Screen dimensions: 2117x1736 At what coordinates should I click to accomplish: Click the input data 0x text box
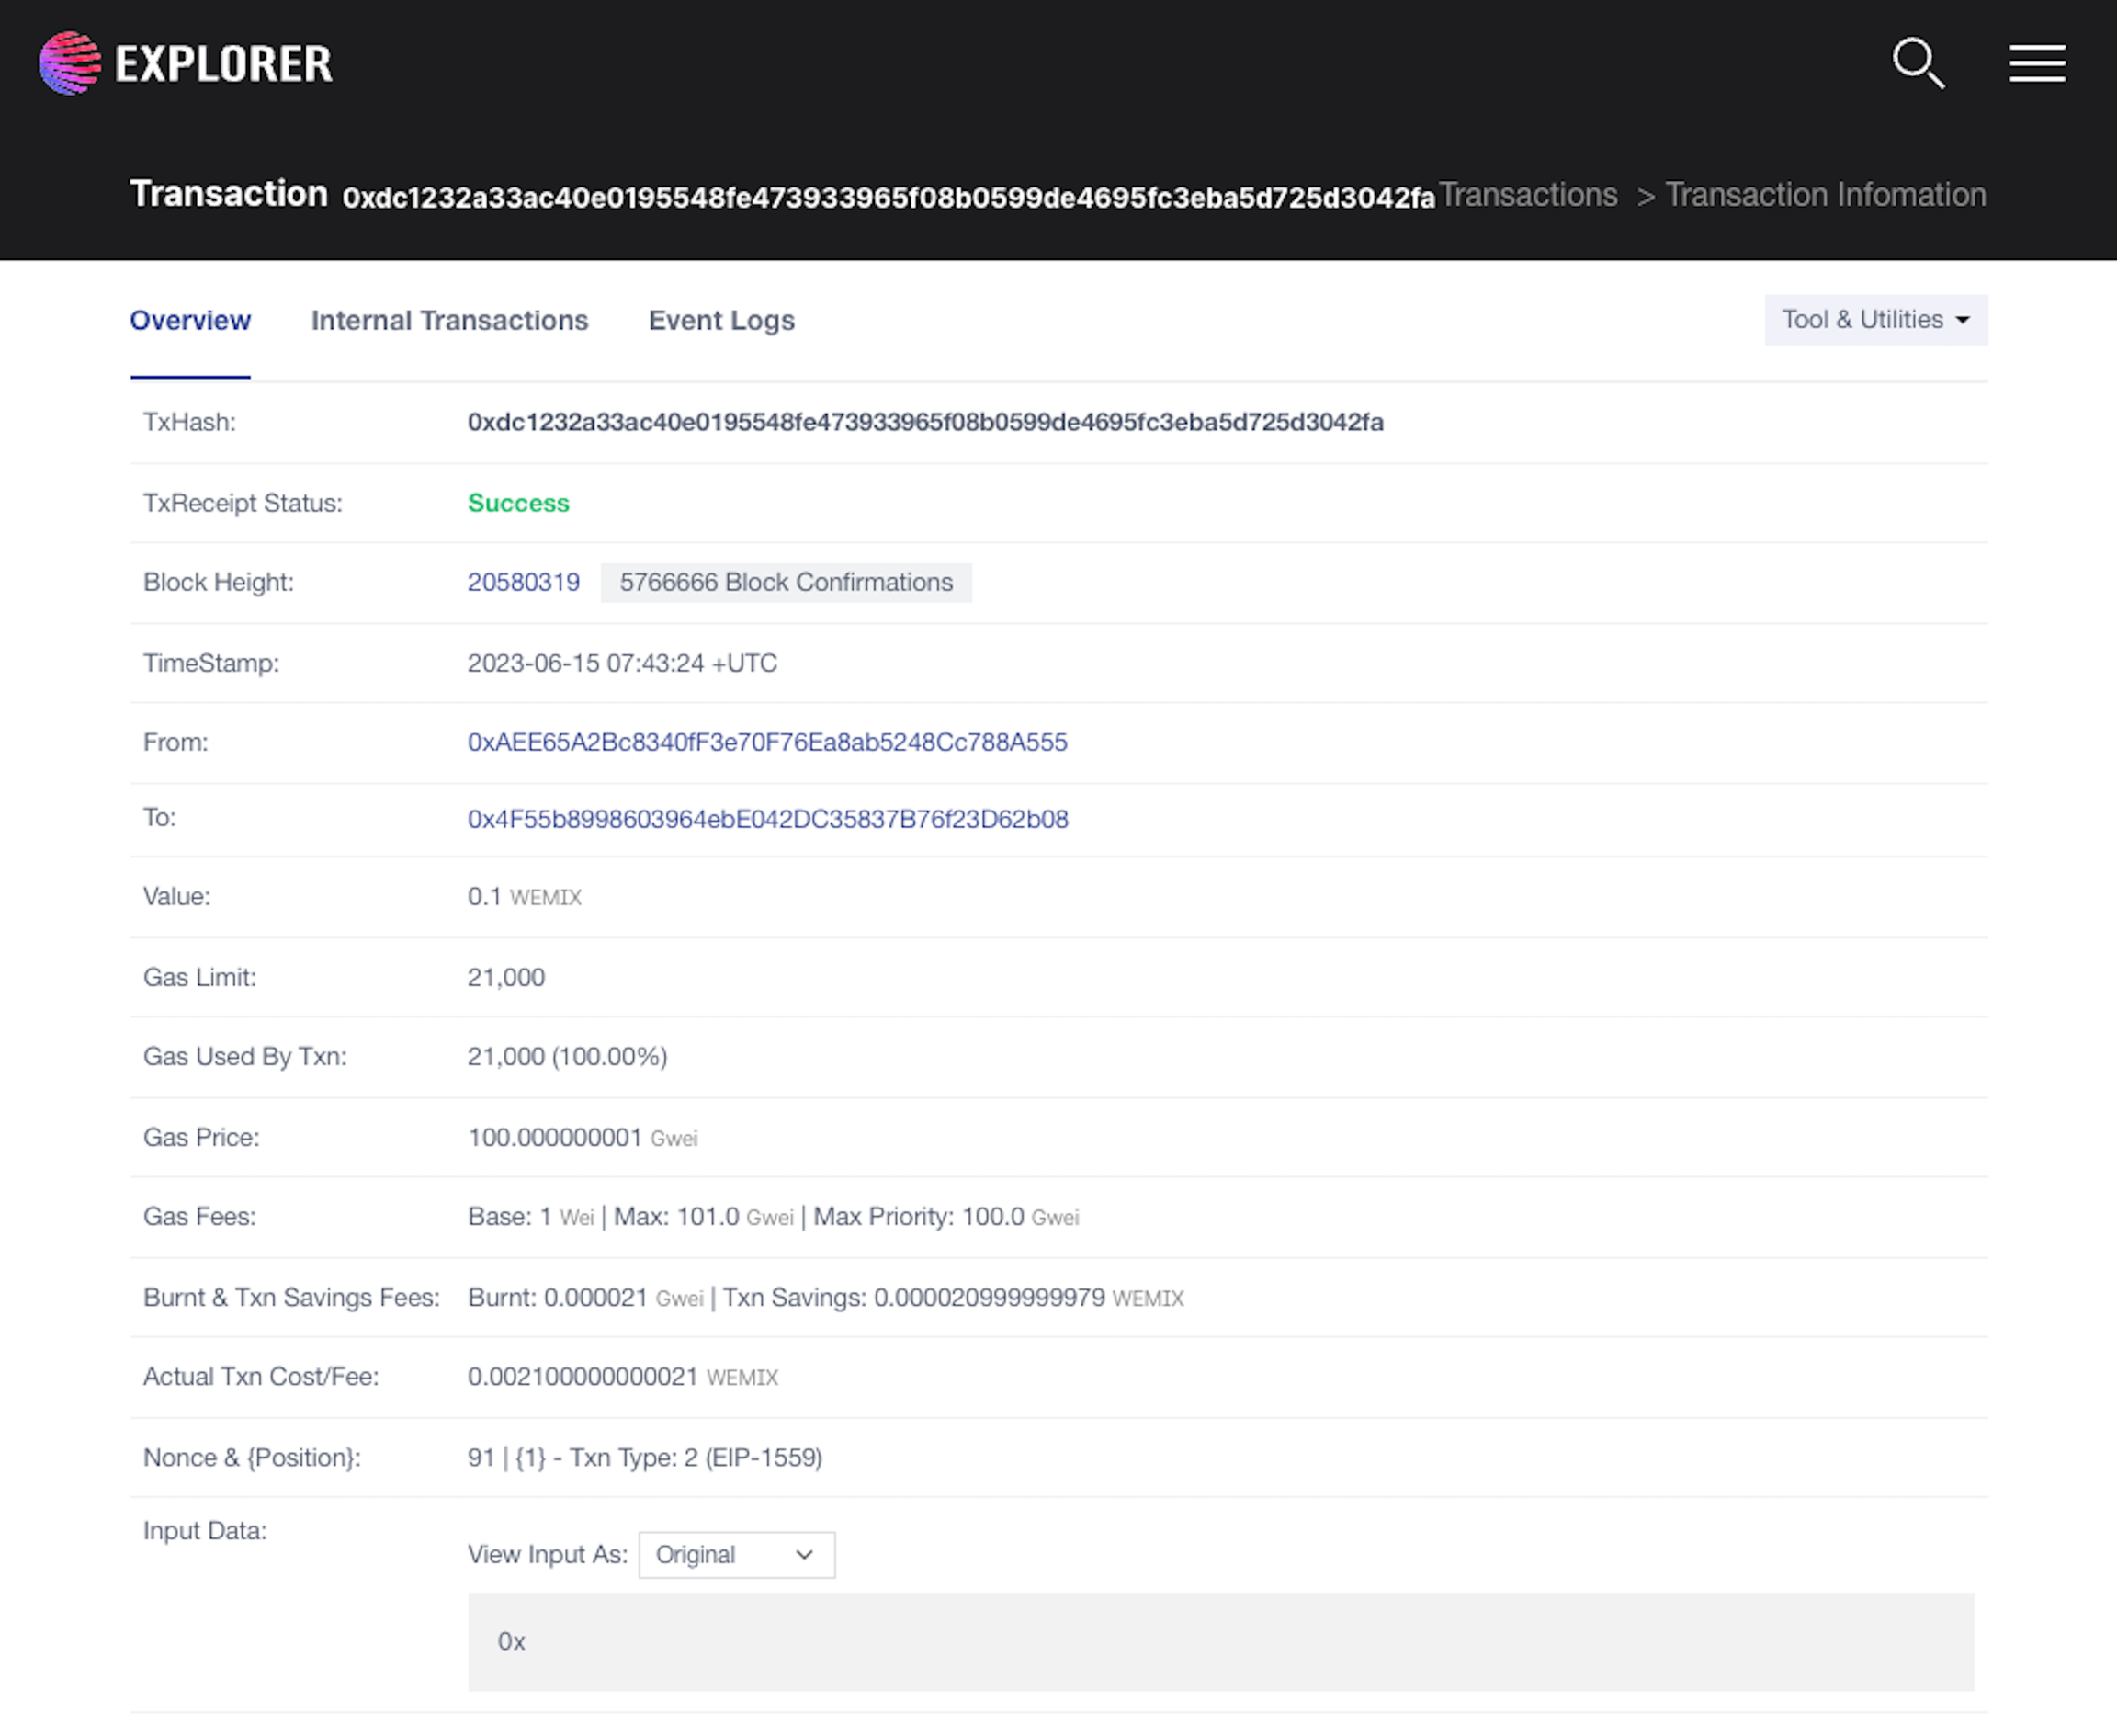[1220, 1642]
